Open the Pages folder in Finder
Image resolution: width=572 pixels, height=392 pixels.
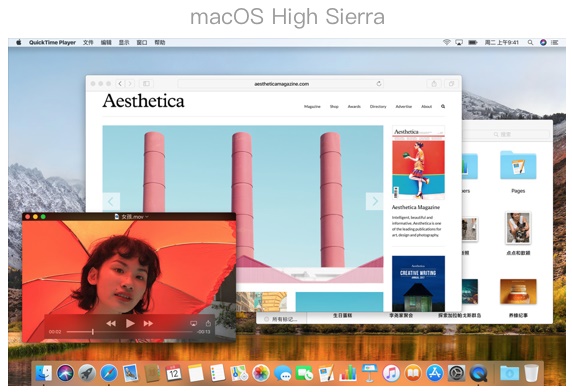click(x=518, y=166)
